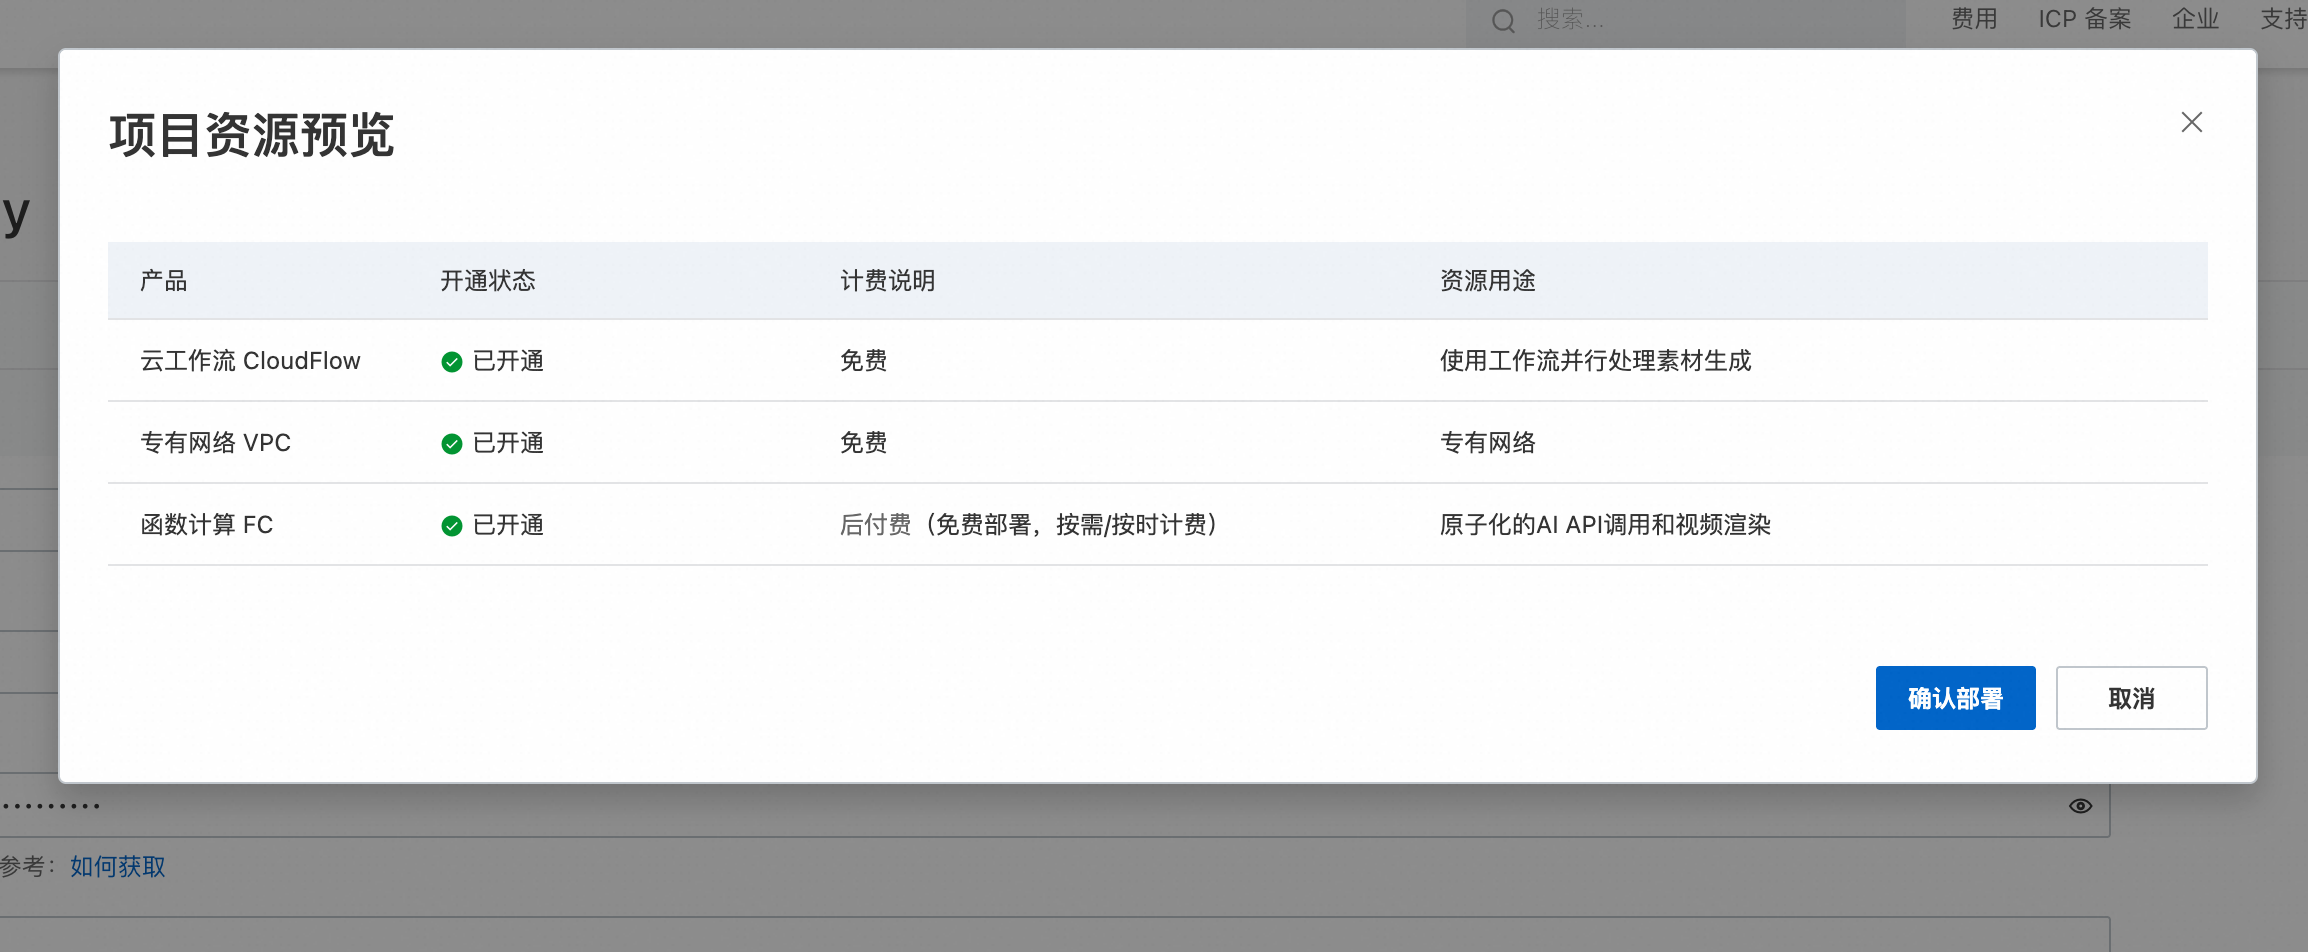Viewport: 2308px width, 952px height.
Task: Click the 取消 button
Action: 2131,698
